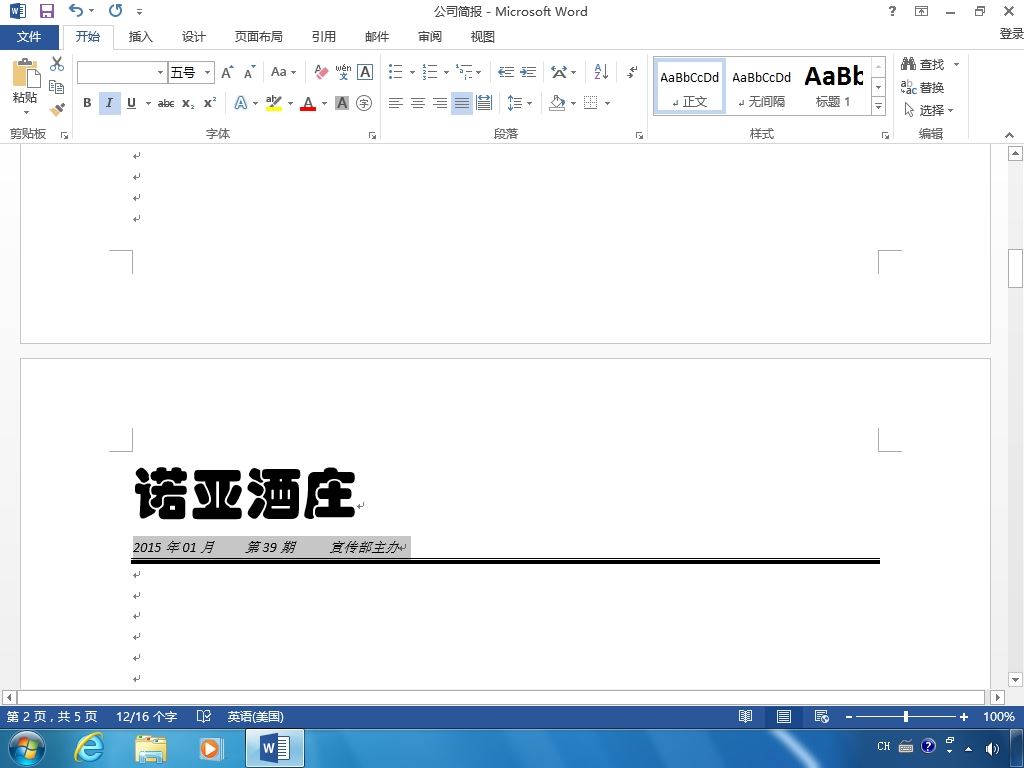Image resolution: width=1024 pixels, height=768 pixels.
Task: Switch to Print Layout view in status bar
Action: (x=784, y=716)
